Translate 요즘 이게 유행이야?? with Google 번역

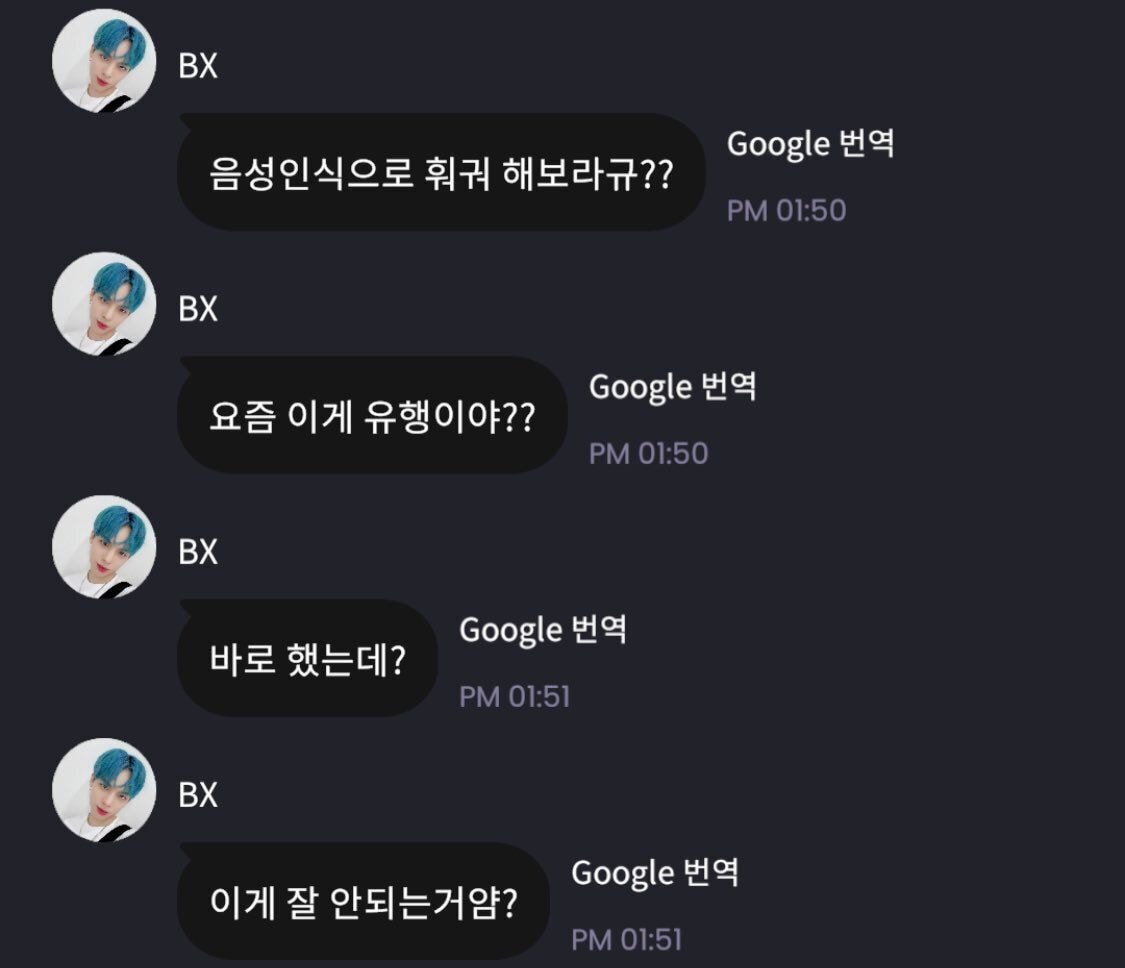(672, 387)
